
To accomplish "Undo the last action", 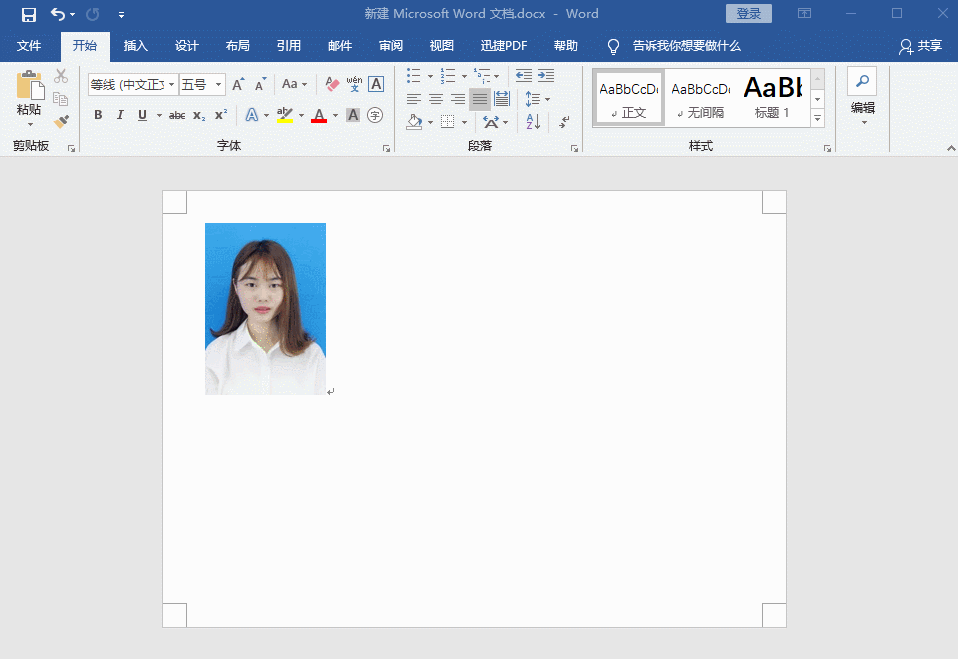I will [57, 13].
